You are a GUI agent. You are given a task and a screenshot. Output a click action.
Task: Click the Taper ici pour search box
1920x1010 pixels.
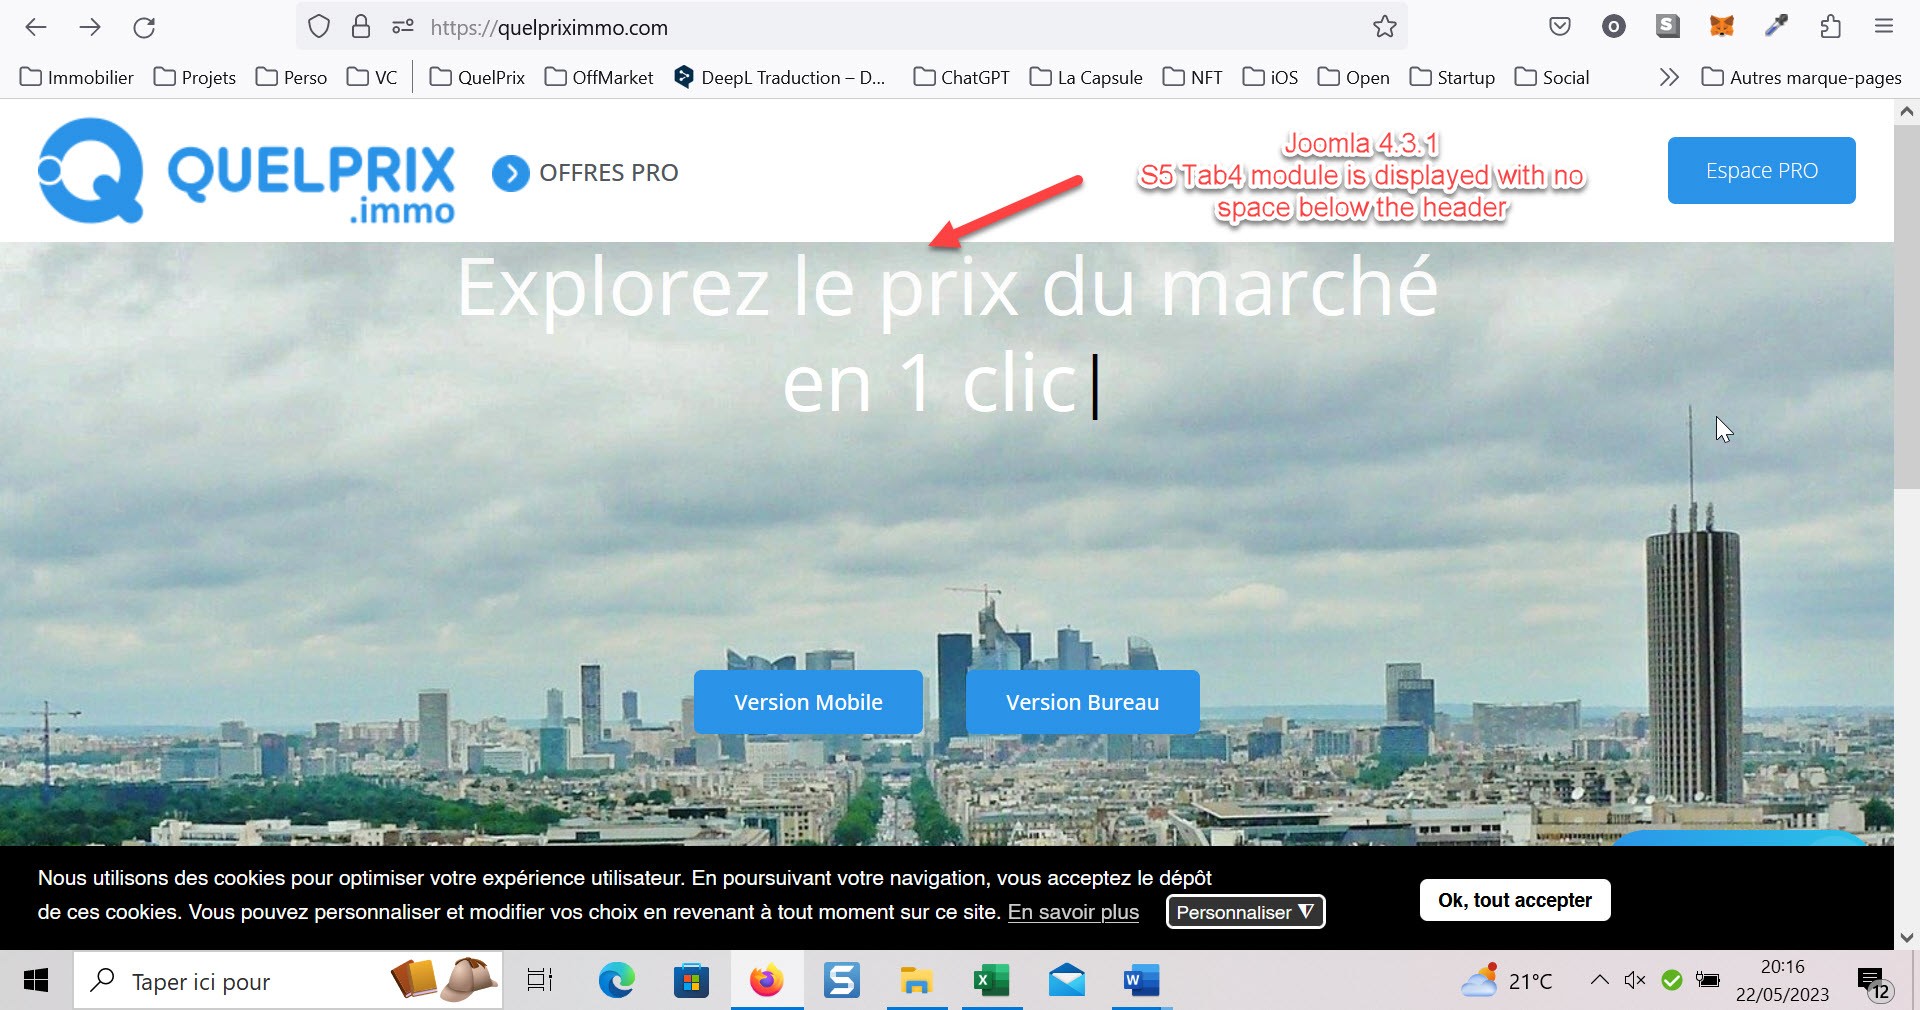(x=288, y=981)
